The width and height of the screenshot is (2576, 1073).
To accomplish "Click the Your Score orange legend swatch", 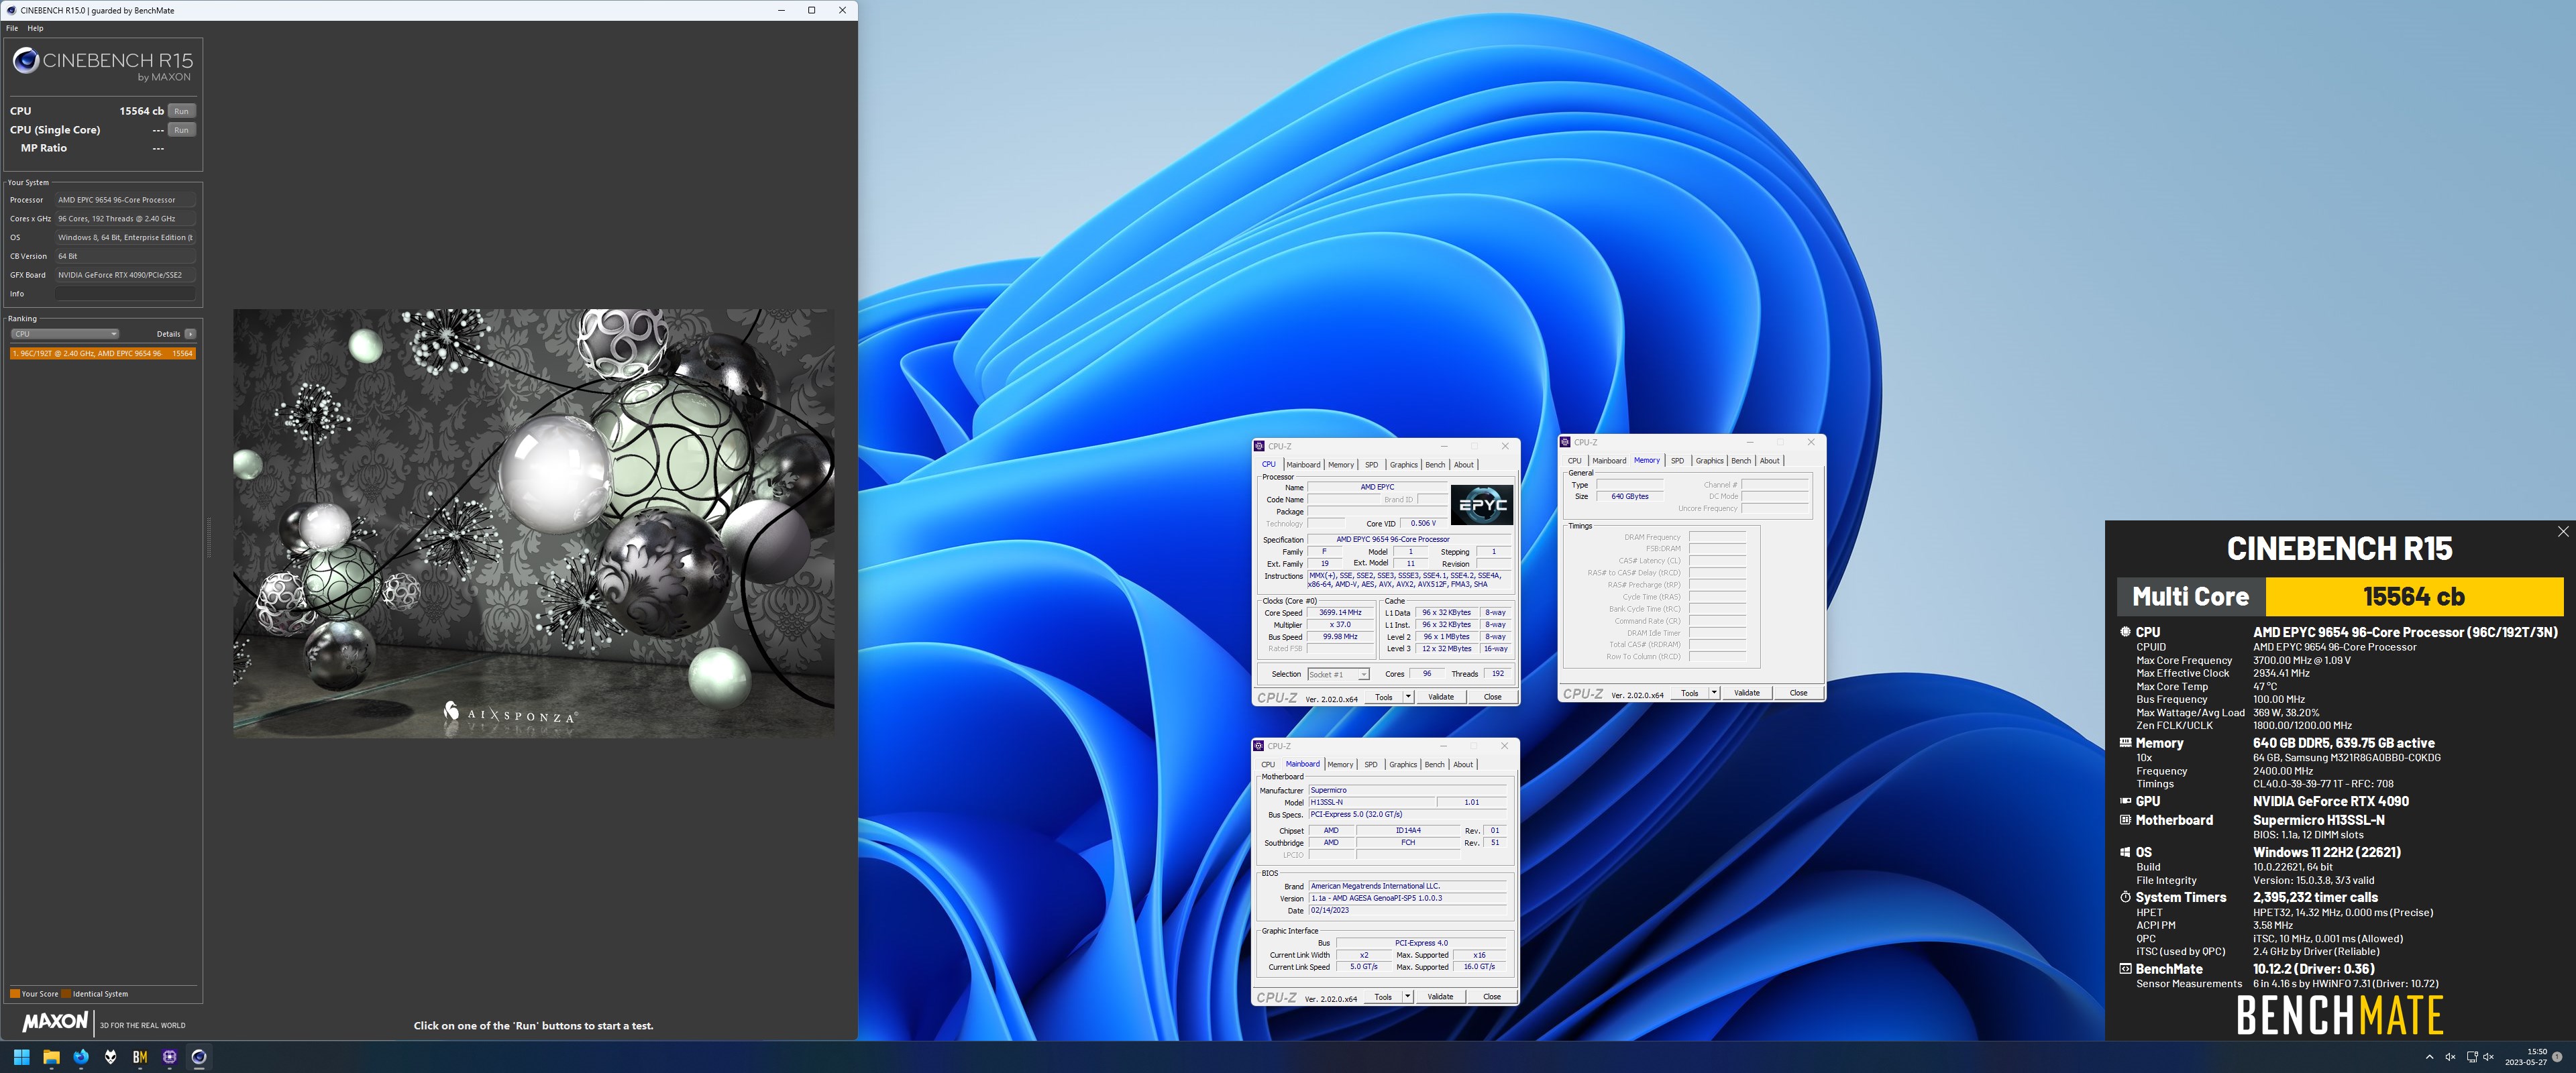I will coord(15,994).
